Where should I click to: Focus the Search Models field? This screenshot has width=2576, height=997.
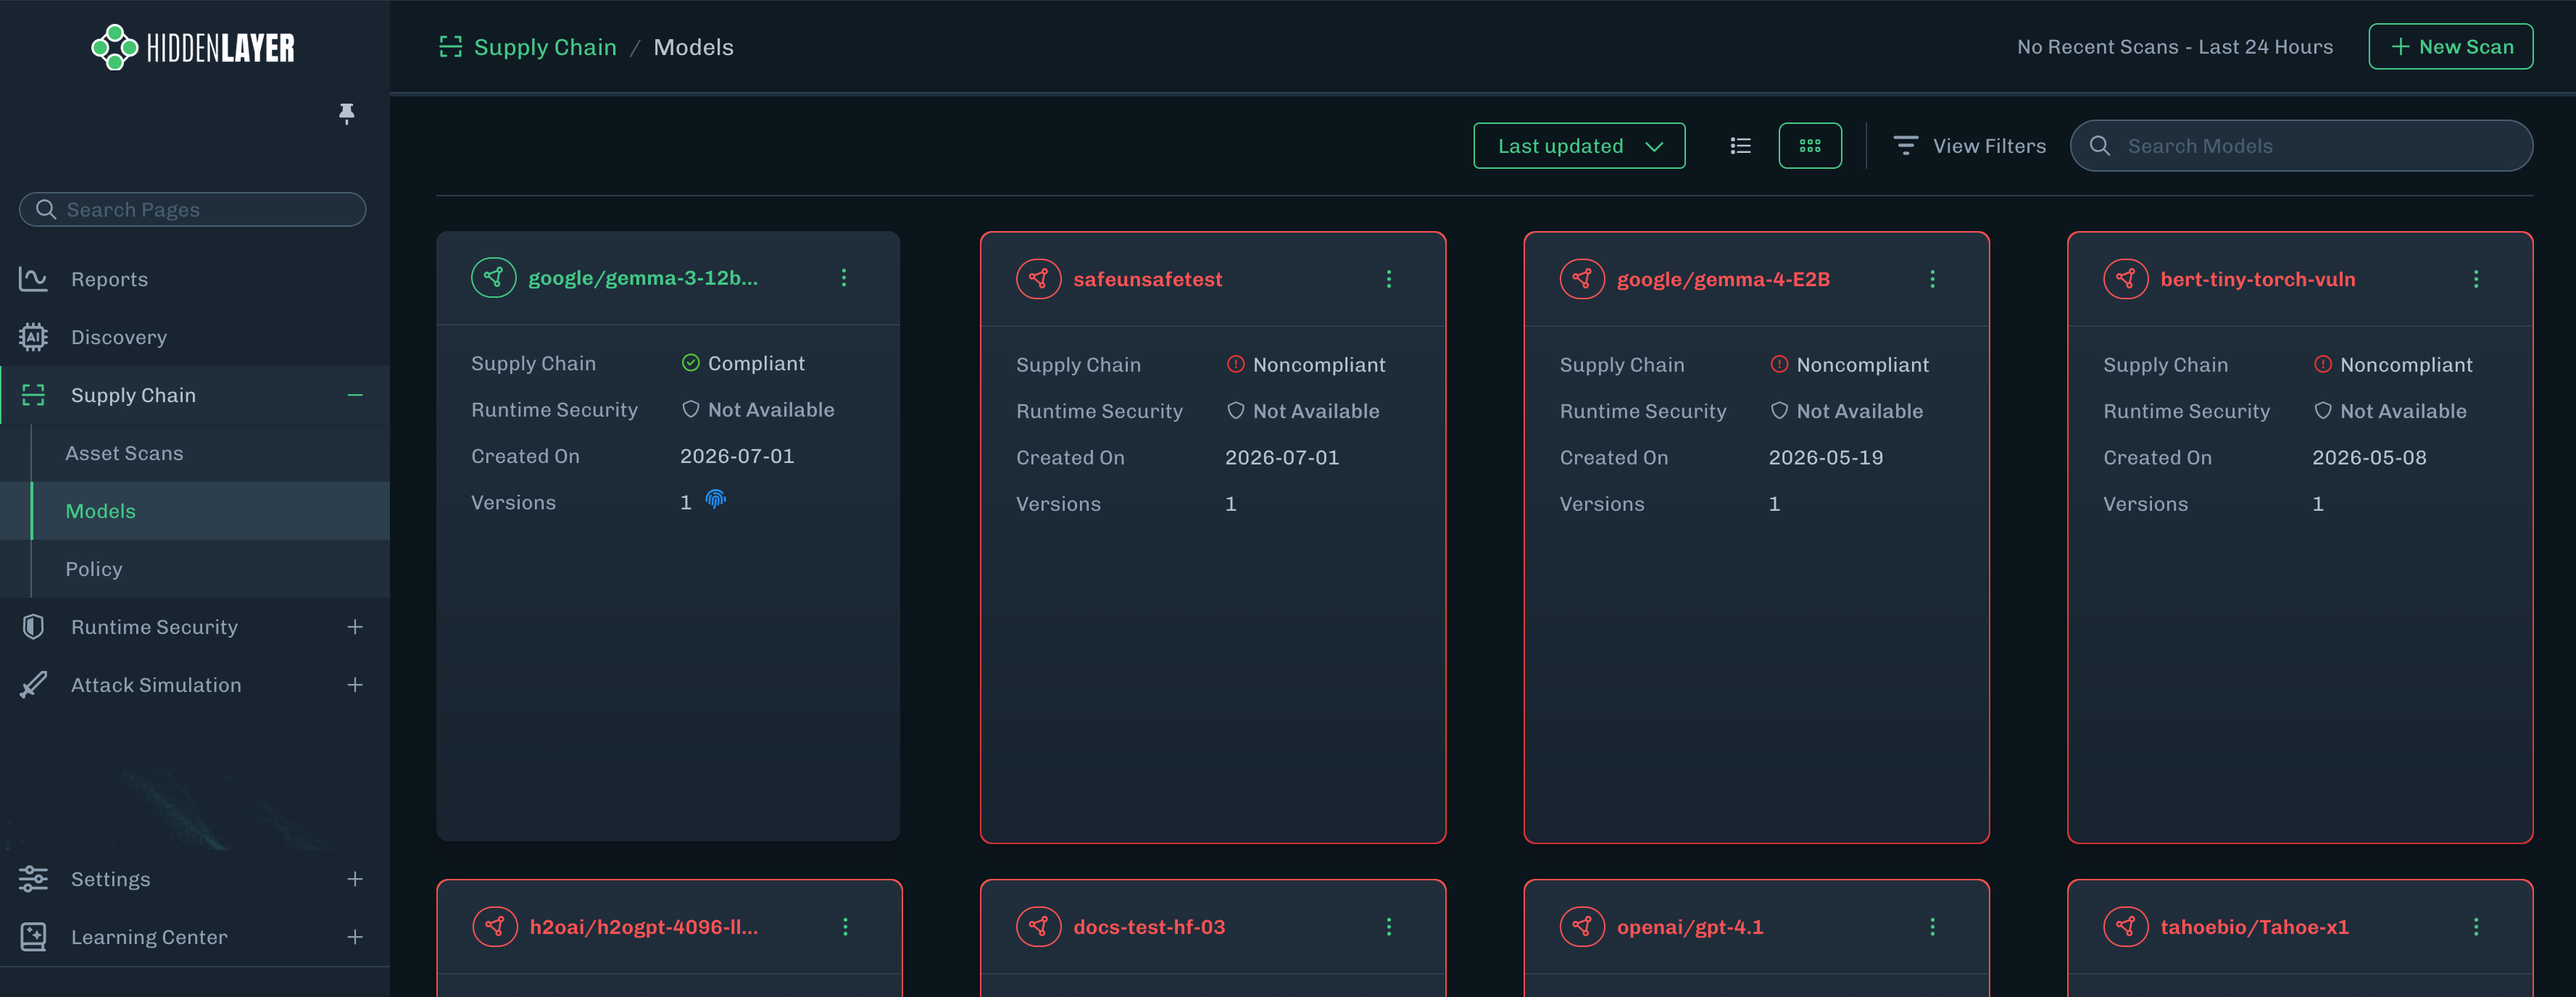pyautogui.click(x=2301, y=146)
